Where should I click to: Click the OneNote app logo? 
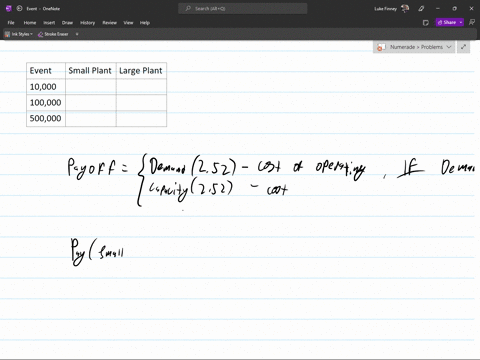[9, 8]
